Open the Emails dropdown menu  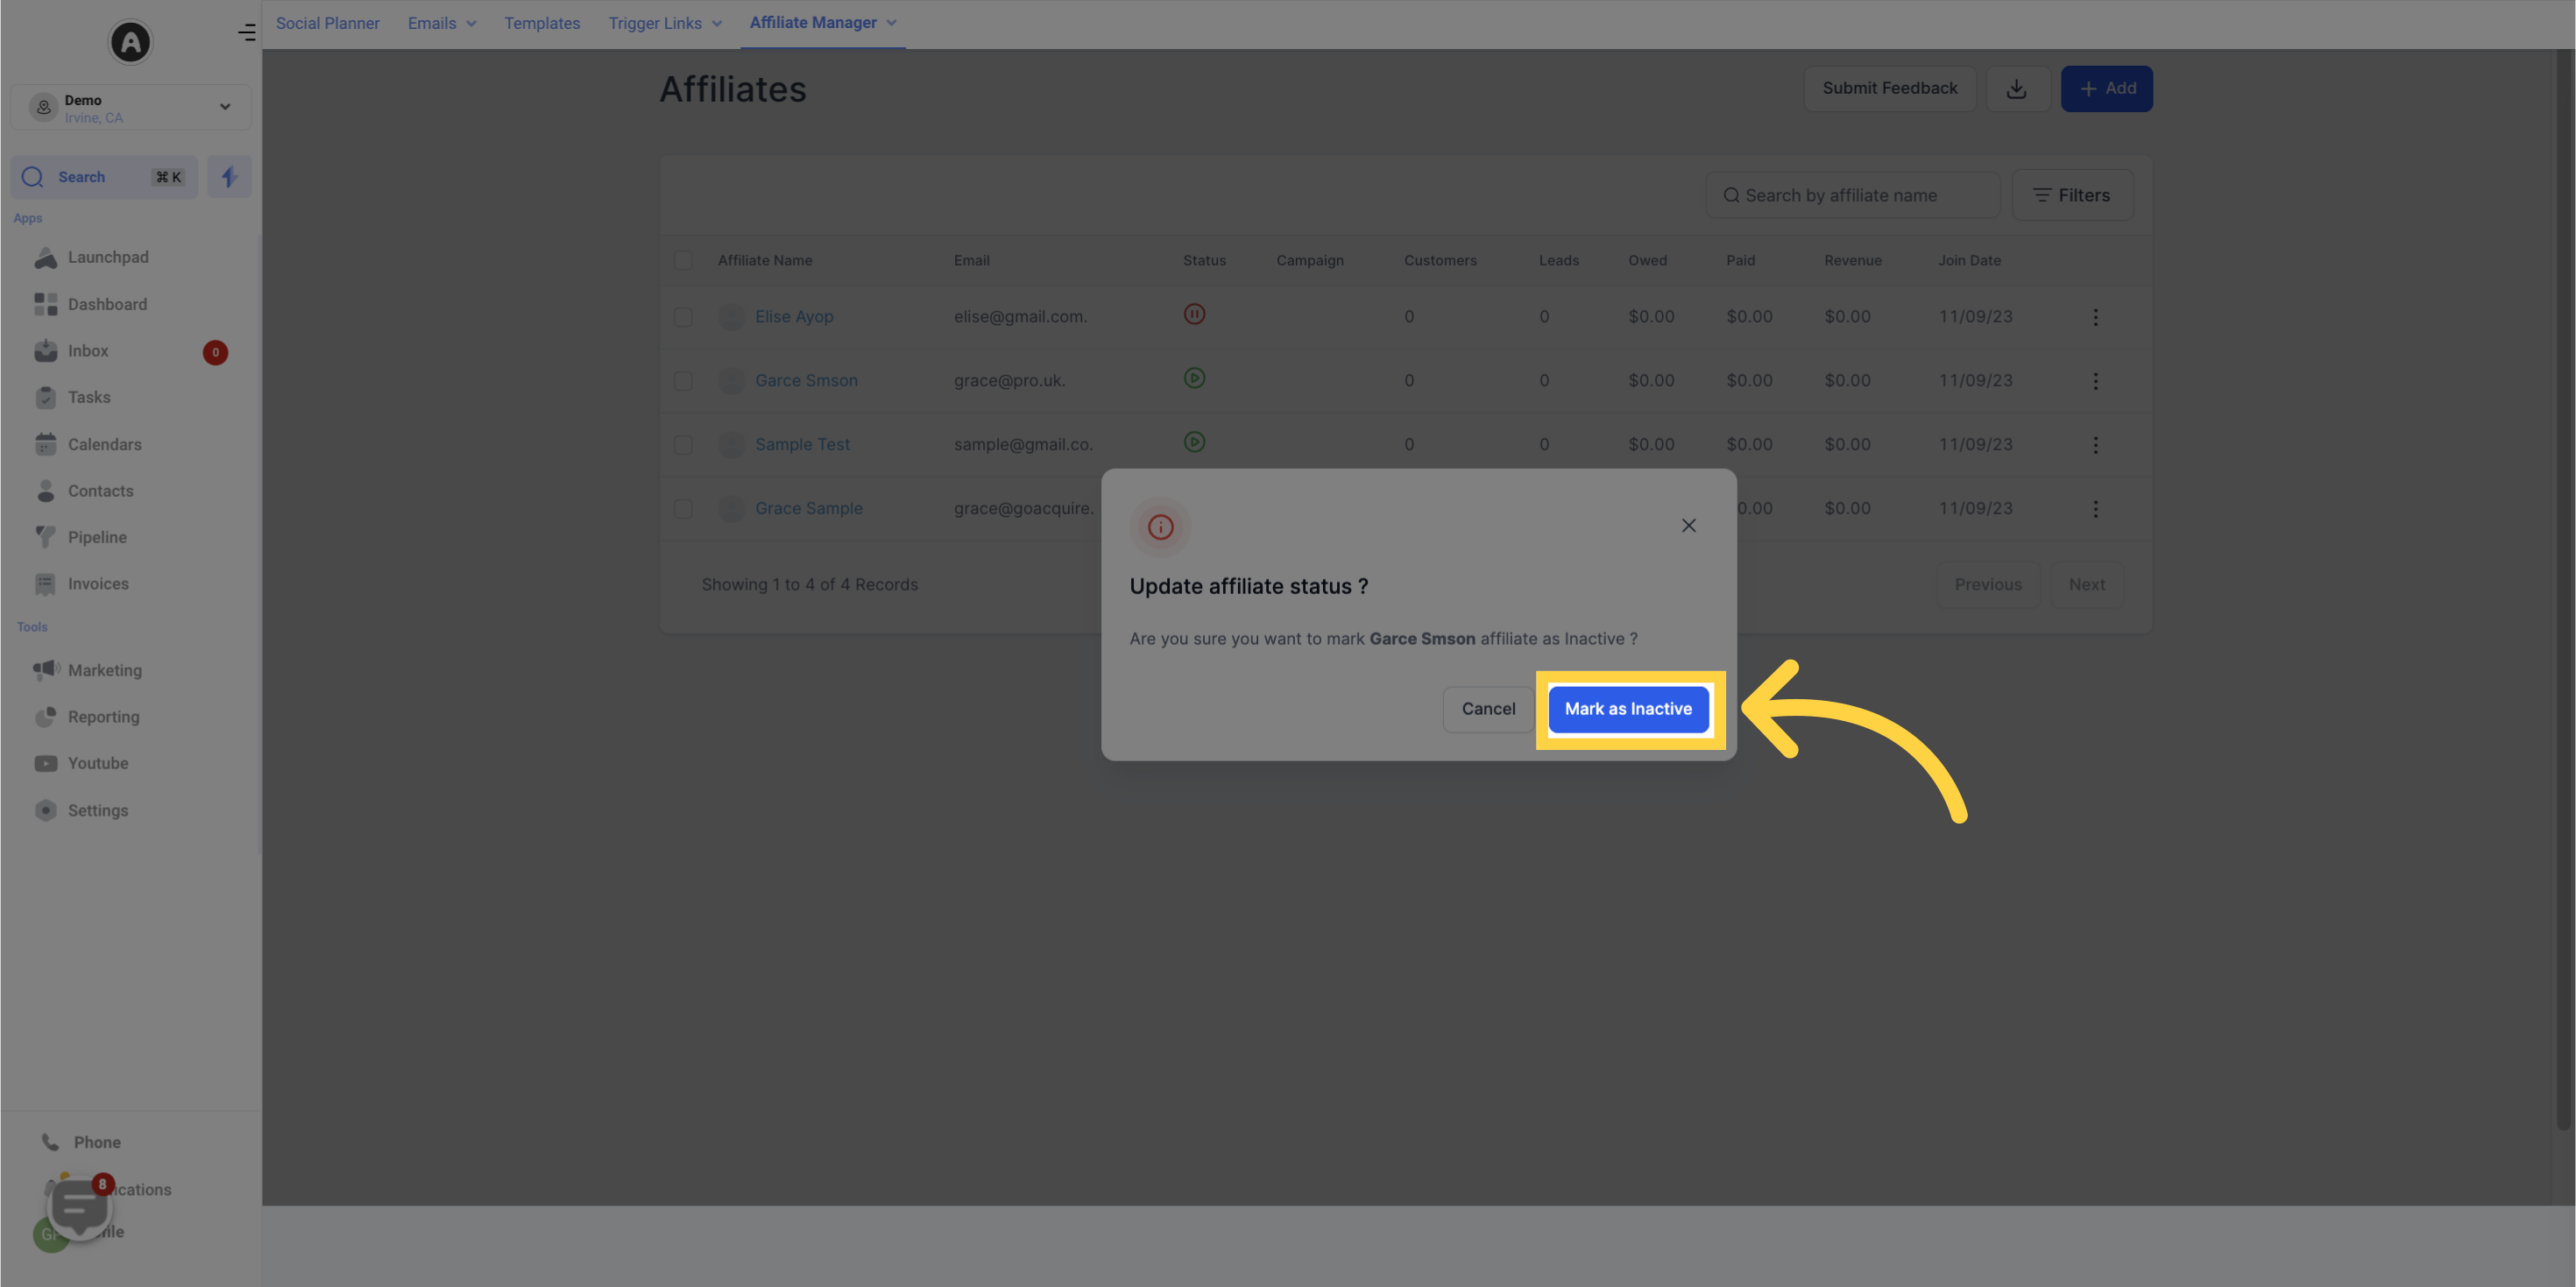[440, 23]
